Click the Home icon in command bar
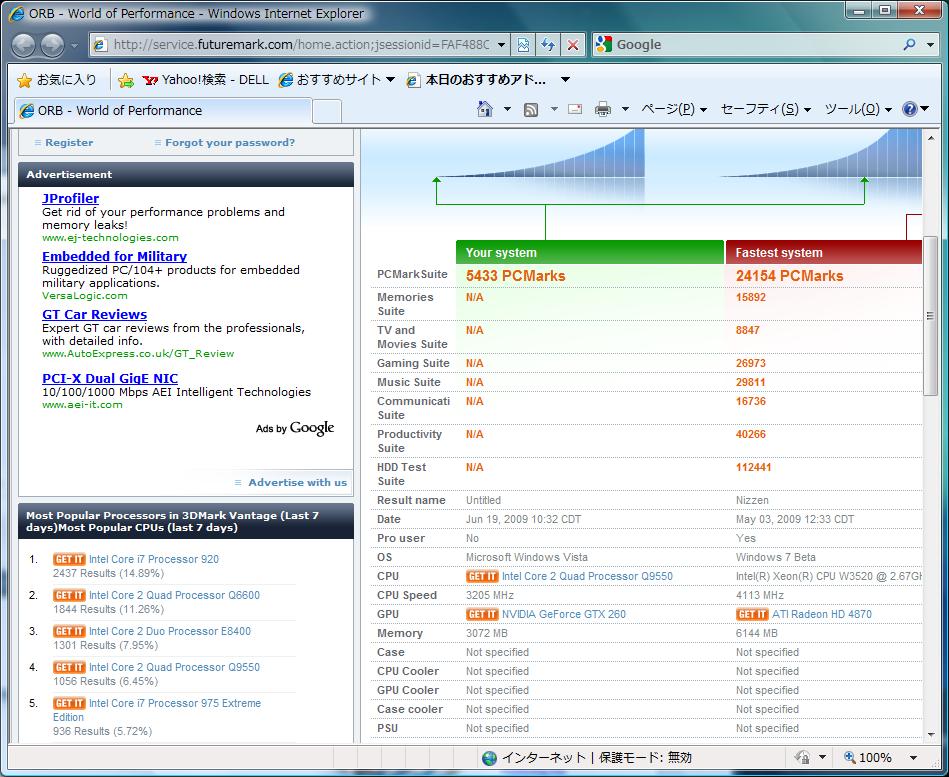Viewport: 949px width, 777px height. coord(485,110)
